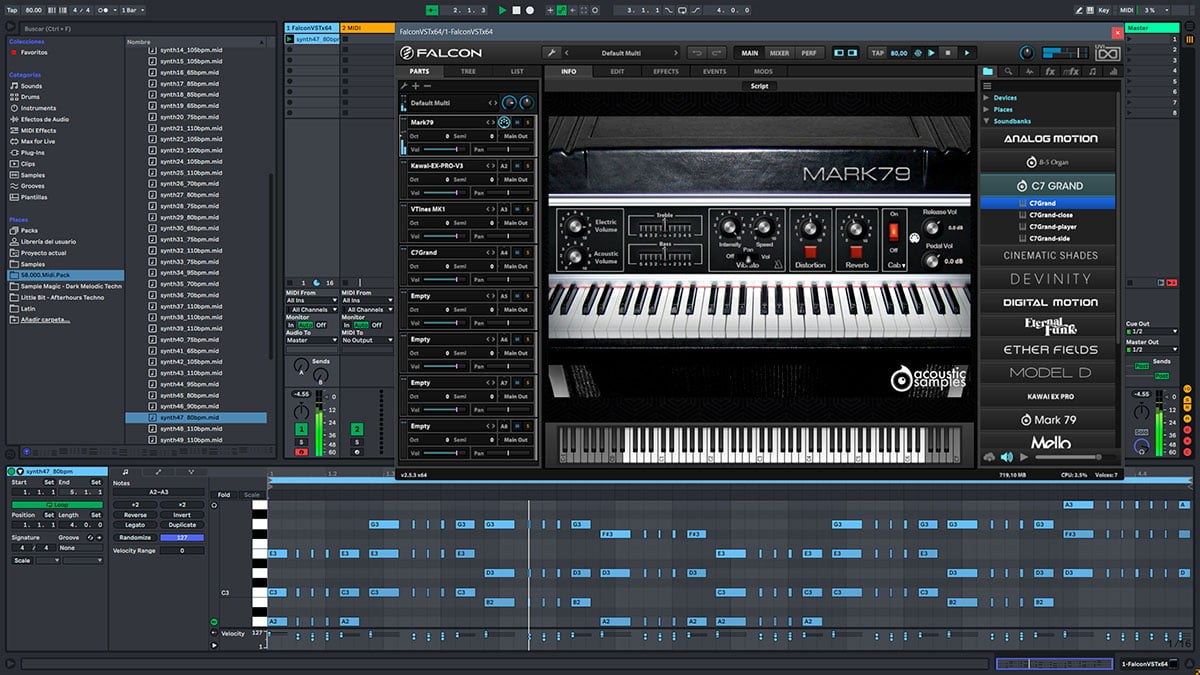This screenshot has width=1200, height=675.
Task: Flip the Cab On/Off red switch
Action: tap(894, 232)
